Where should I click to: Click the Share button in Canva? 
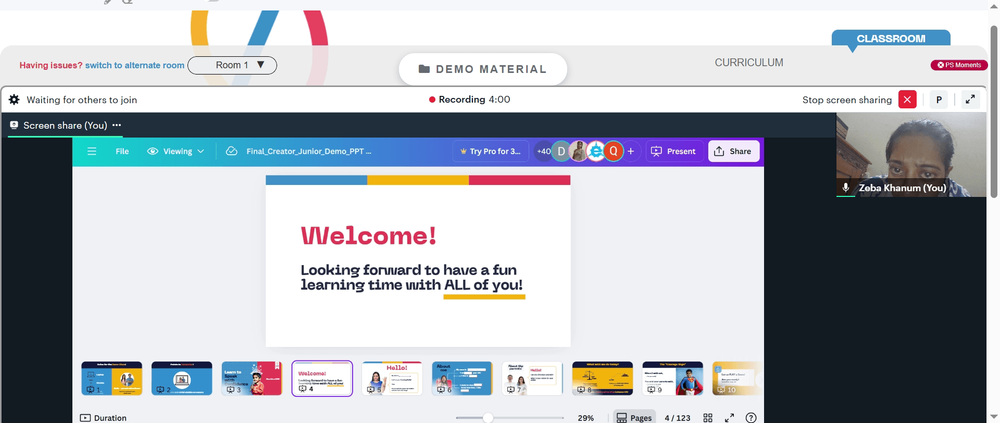[733, 151]
